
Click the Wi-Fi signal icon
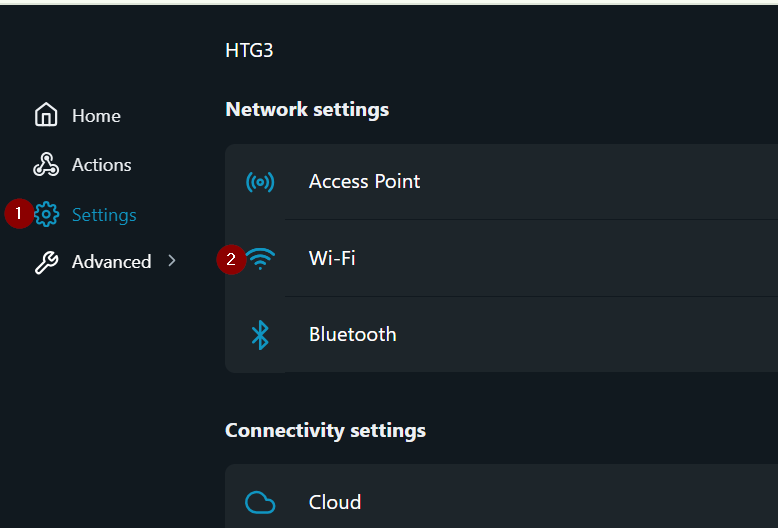click(x=261, y=259)
